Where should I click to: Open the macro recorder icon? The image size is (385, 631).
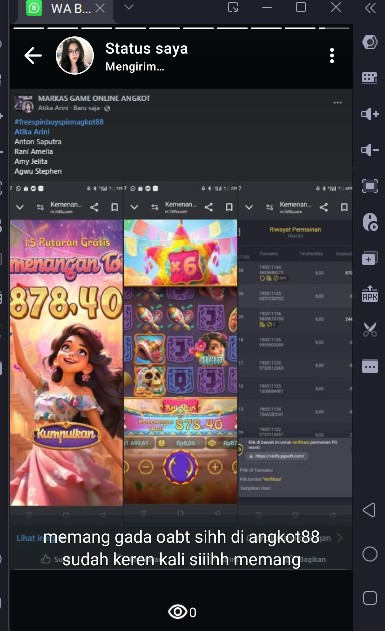pyautogui.click(x=370, y=222)
